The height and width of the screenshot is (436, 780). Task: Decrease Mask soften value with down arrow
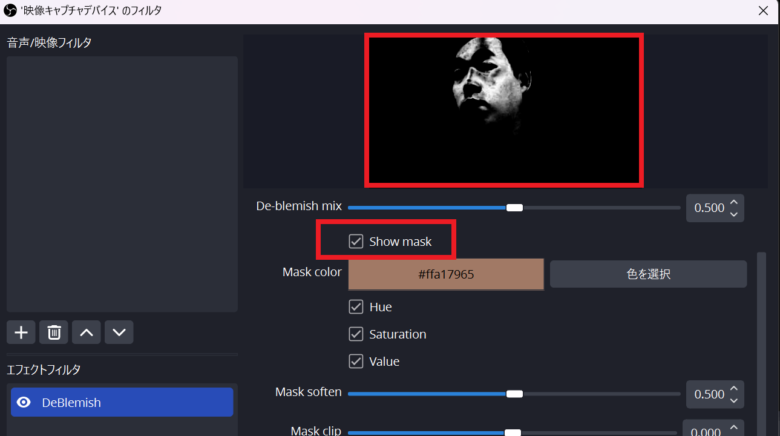click(734, 400)
